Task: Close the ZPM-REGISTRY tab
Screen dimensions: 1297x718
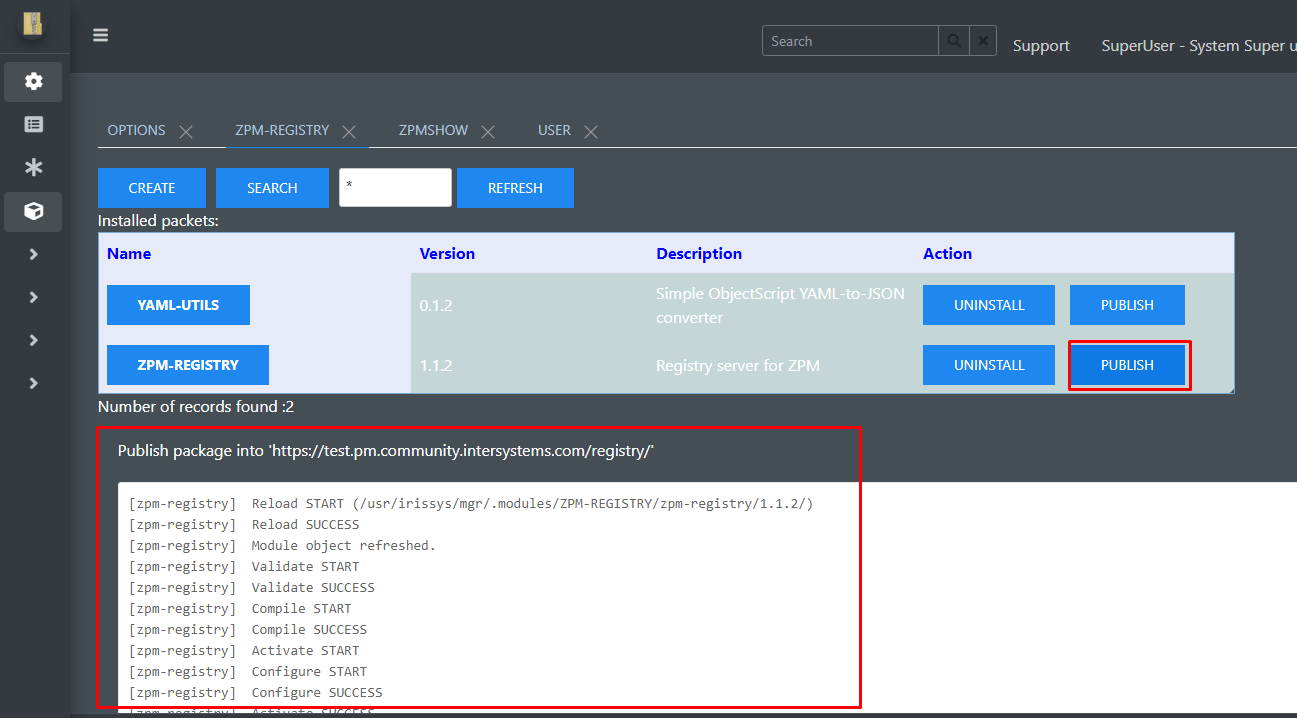Action: (x=349, y=131)
